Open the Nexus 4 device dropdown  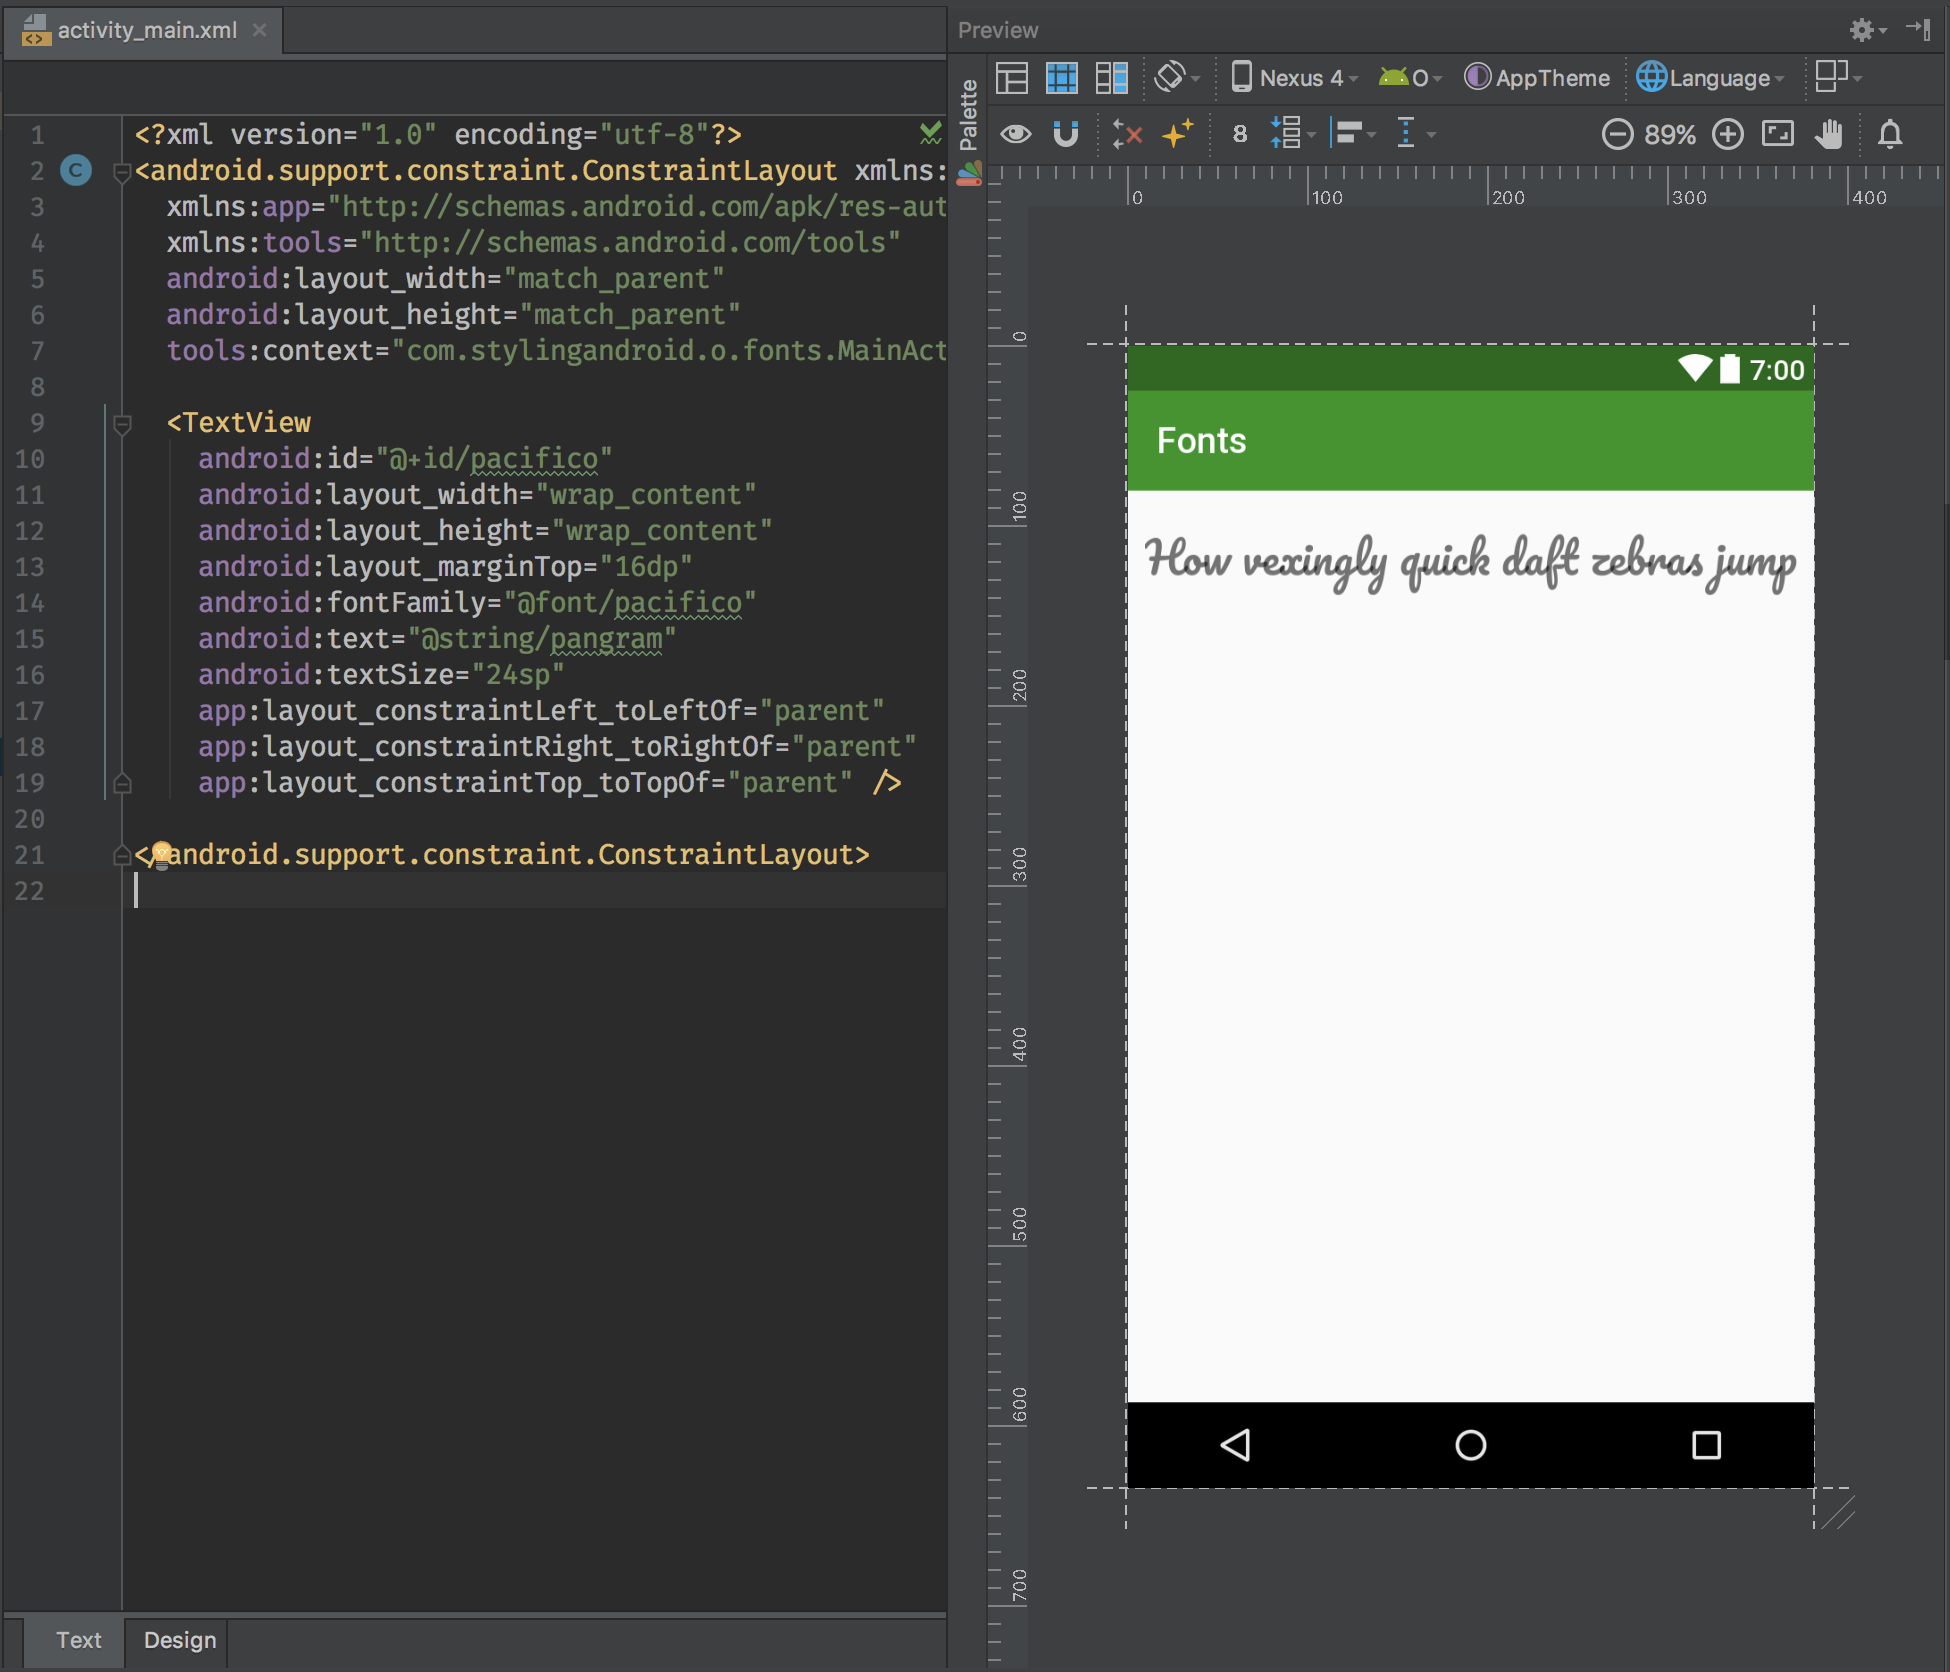(1294, 78)
